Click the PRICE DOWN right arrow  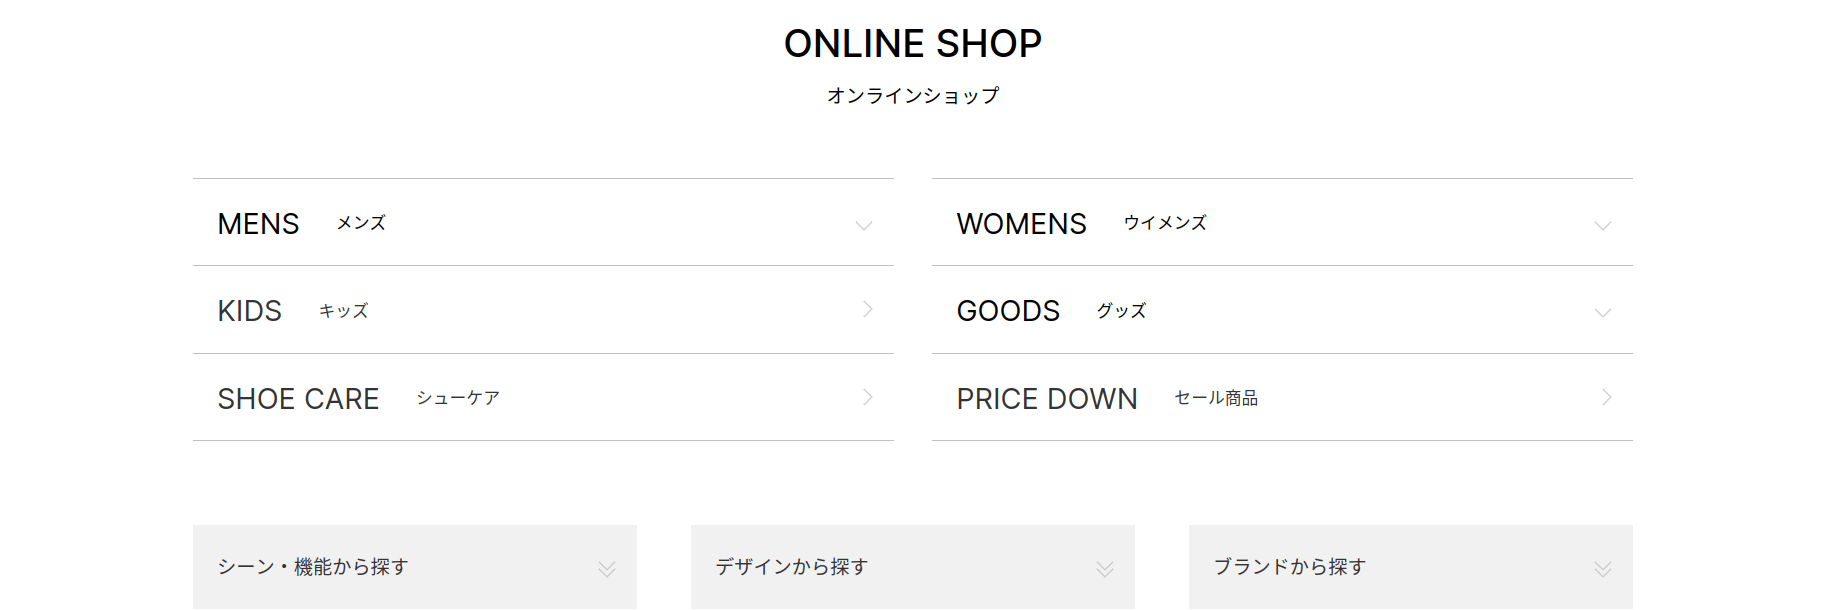(x=1606, y=397)
